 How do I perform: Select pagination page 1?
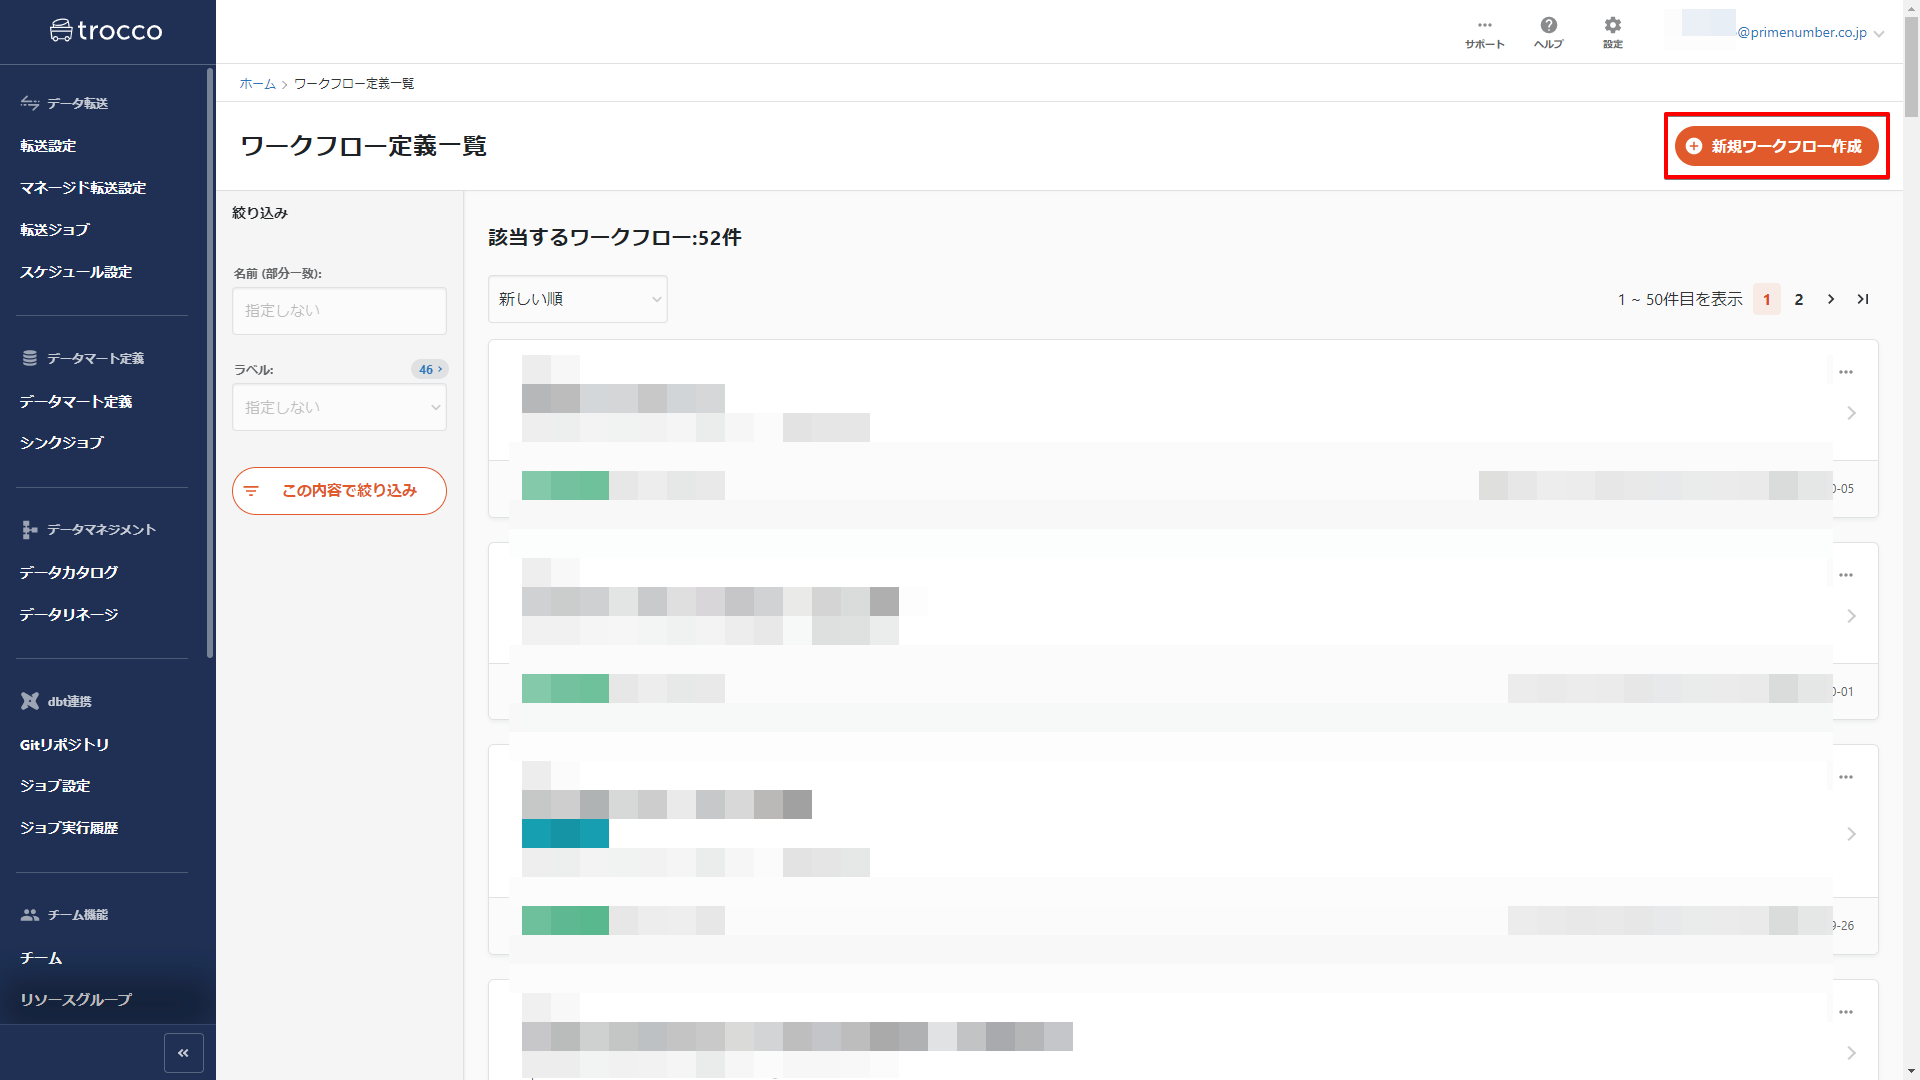[1766, 299]
